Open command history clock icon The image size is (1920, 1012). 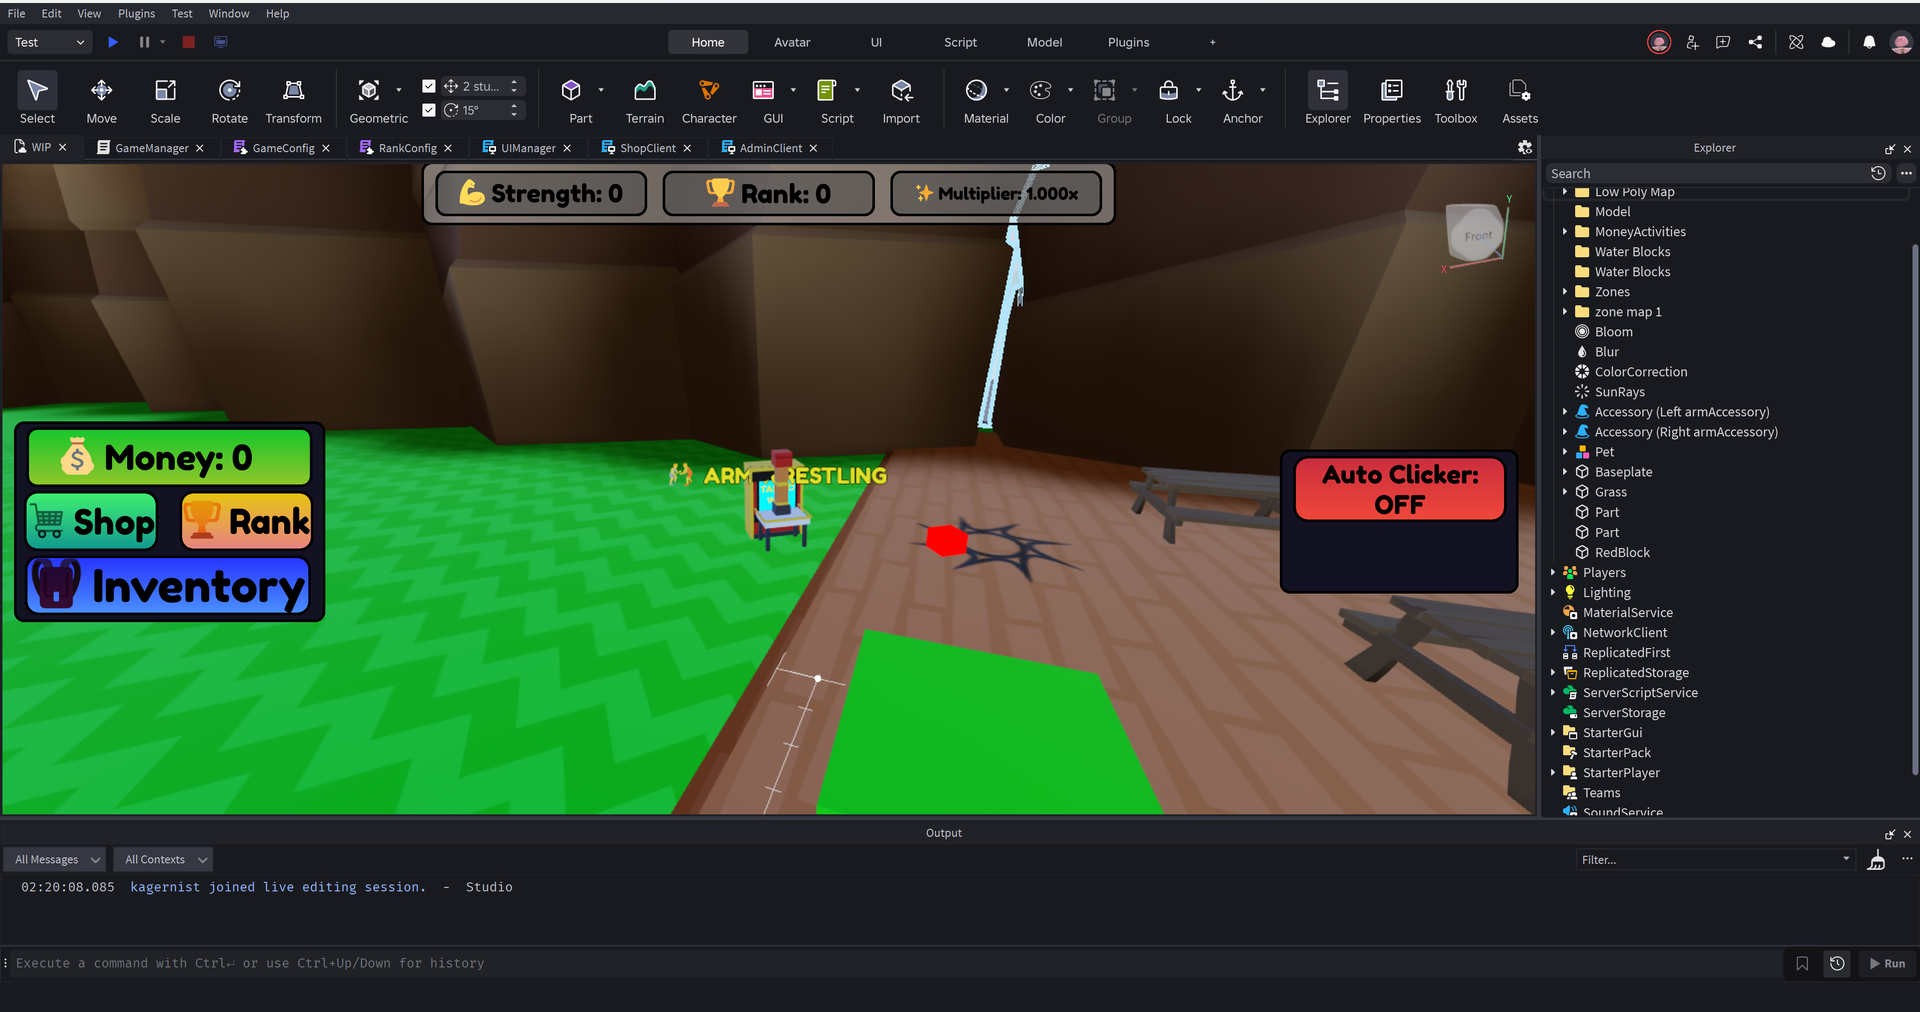1837,963
